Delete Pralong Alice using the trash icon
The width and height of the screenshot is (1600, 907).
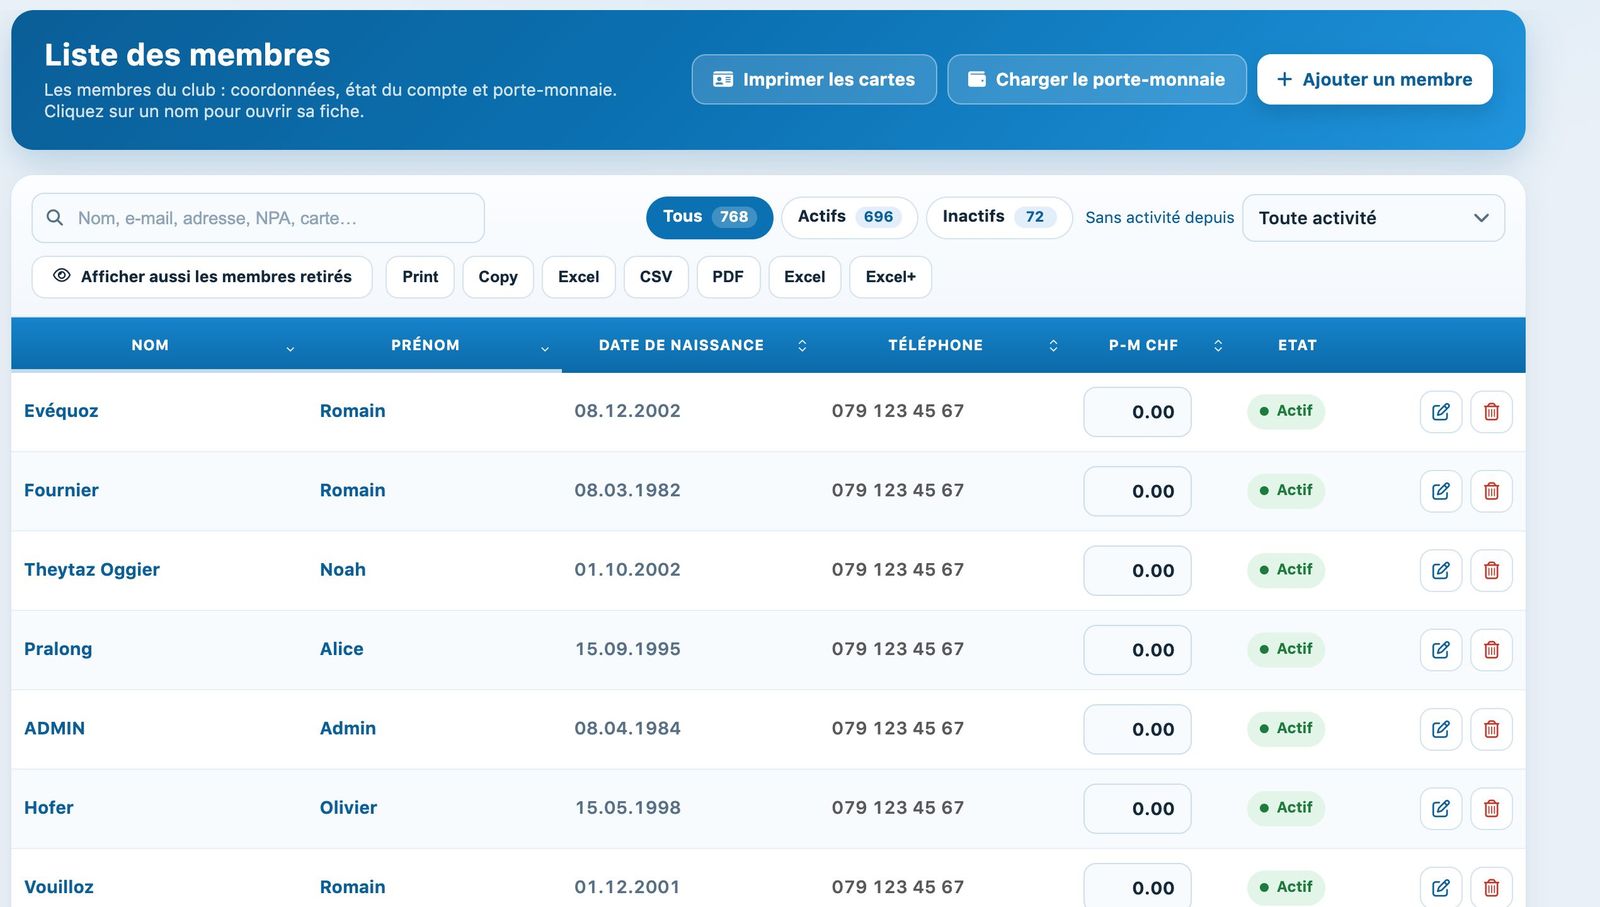(x=1491, y=650)
